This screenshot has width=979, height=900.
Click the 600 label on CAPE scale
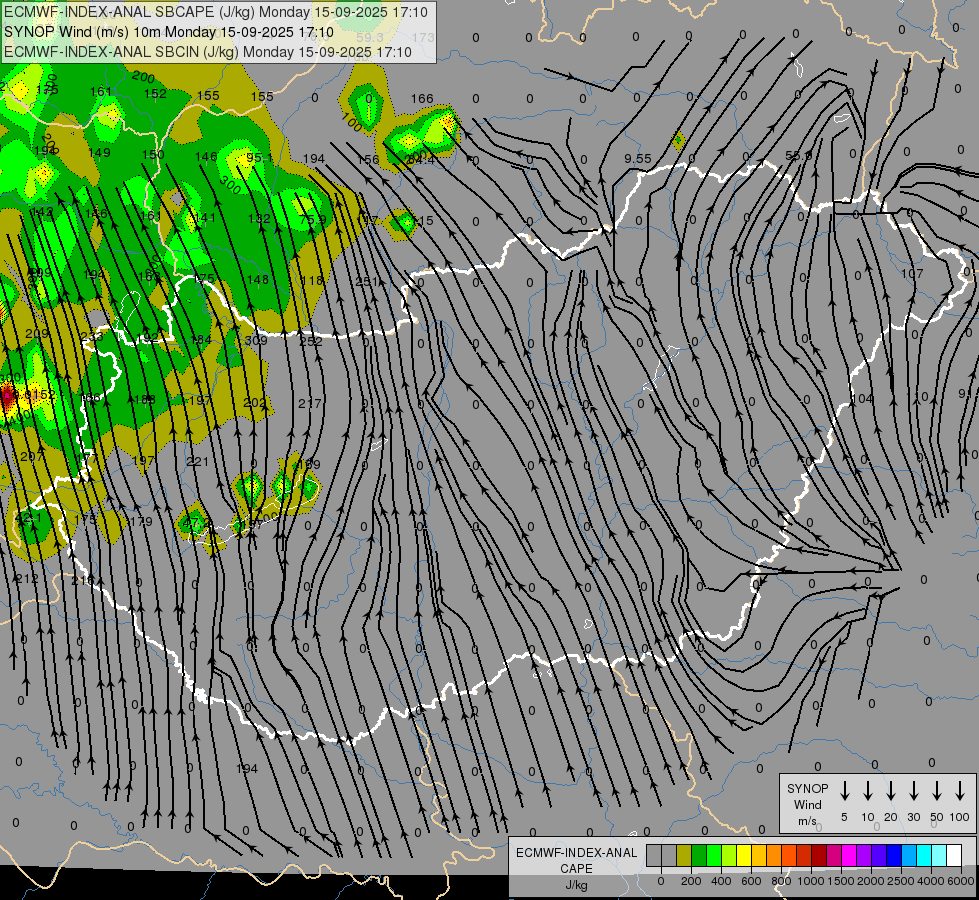coord(751,881)
